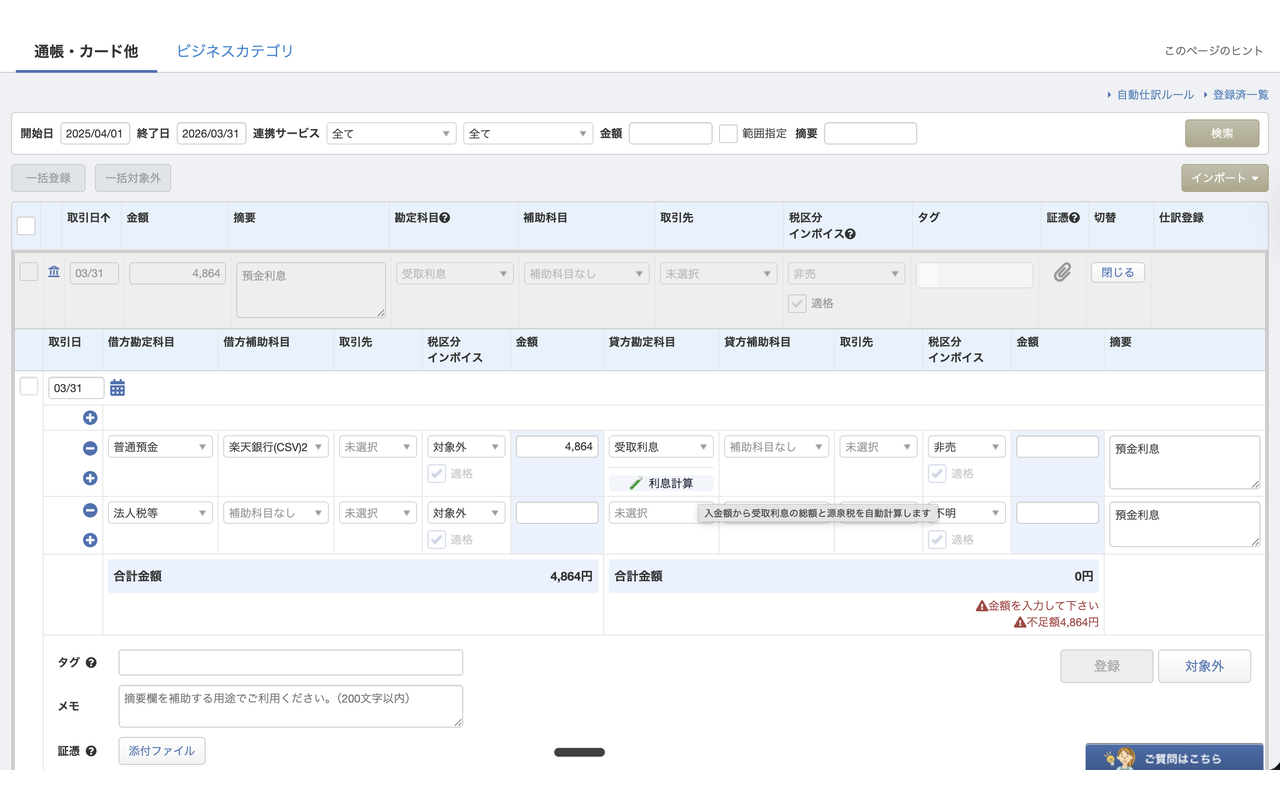This screenshot has width=1280, height=800.
Task: Open the インポート dropdown button
Action: coord(1224,178)
